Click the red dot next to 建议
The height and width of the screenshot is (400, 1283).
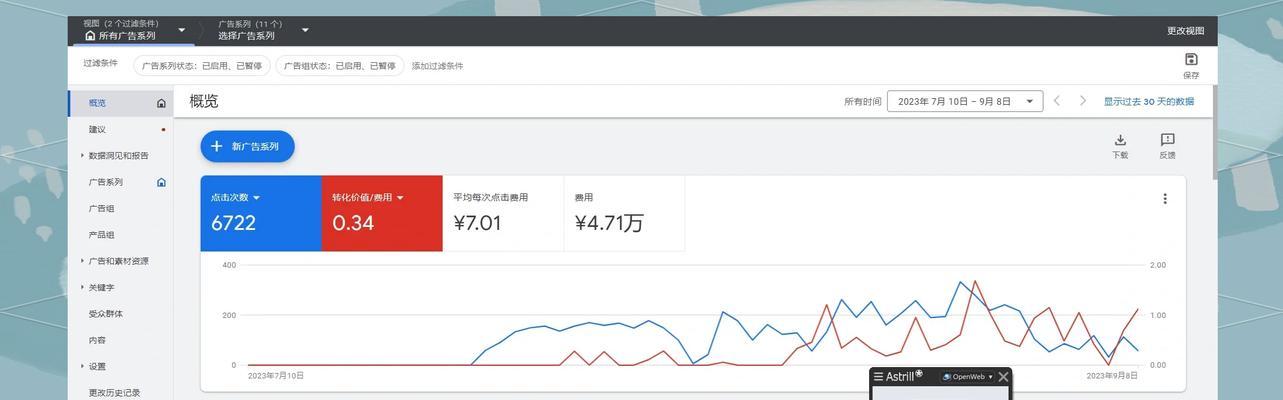click(163, 129)
